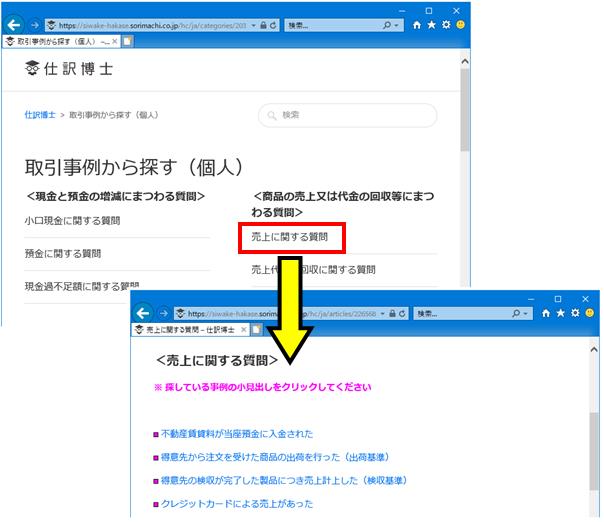The image size is (604, 522).
Task: Open the 小口現金に関する質問 link
Action: pos(72,221)
